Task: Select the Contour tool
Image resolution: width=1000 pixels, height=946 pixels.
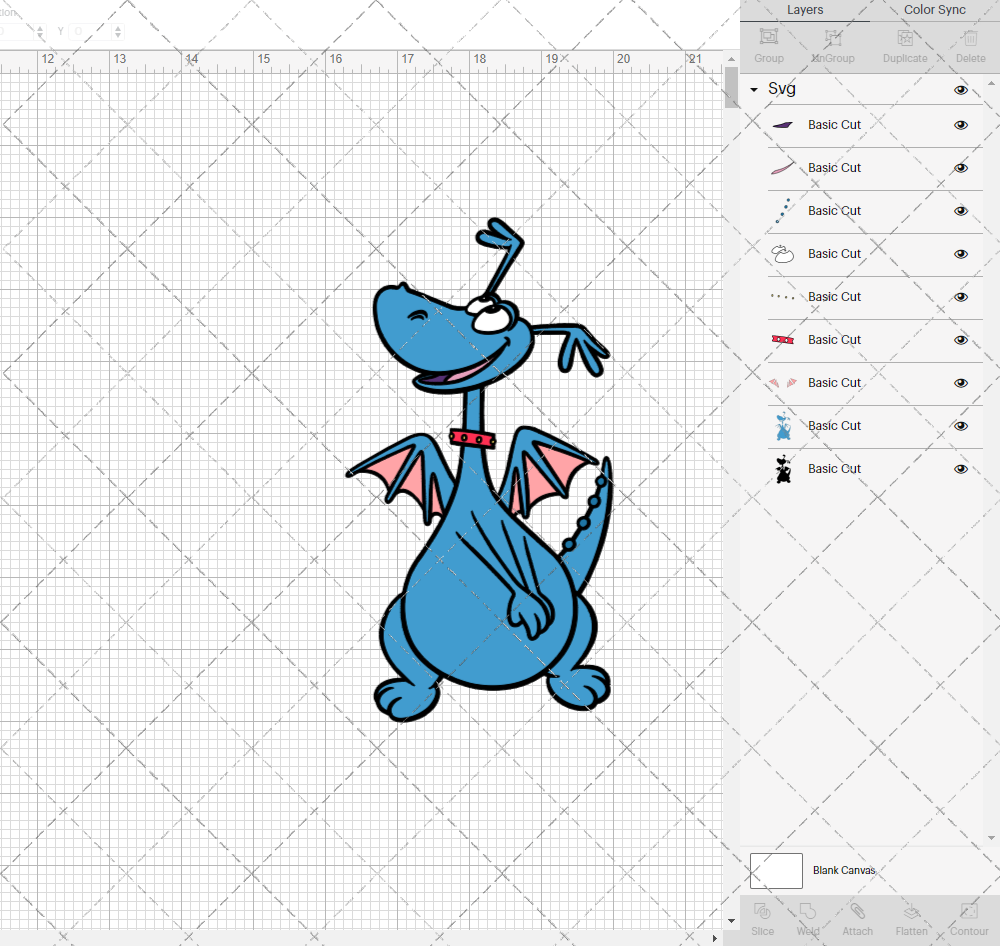Action: coord(969,911)
